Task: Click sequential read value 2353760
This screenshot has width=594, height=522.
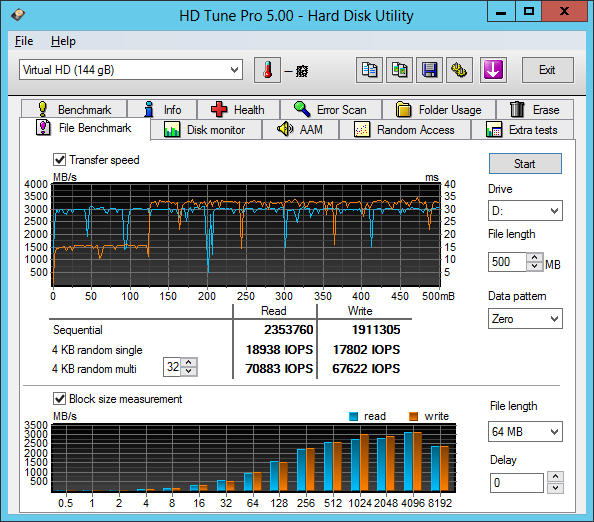Action: click(x=288, y=330)
